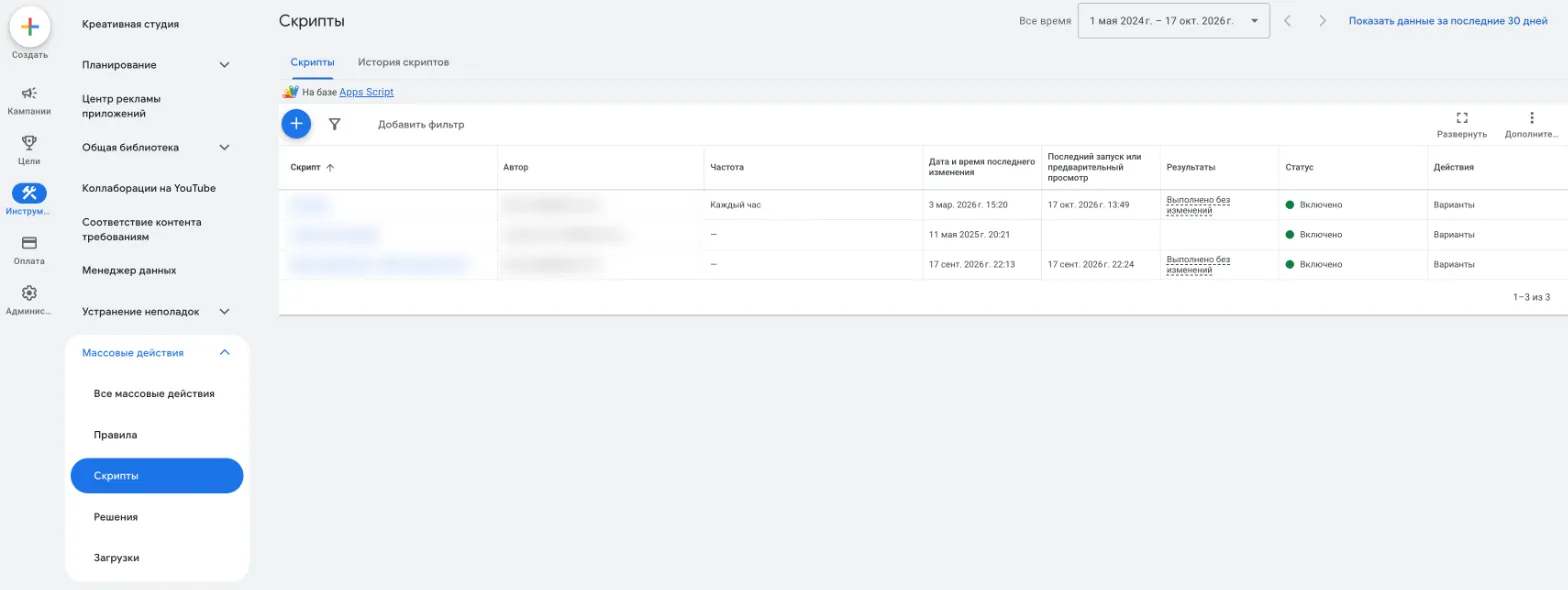Image resolution: width=1568 pixels, height=590 pixels.
Task: Go to the next date range arrow
Action: 1322,21
